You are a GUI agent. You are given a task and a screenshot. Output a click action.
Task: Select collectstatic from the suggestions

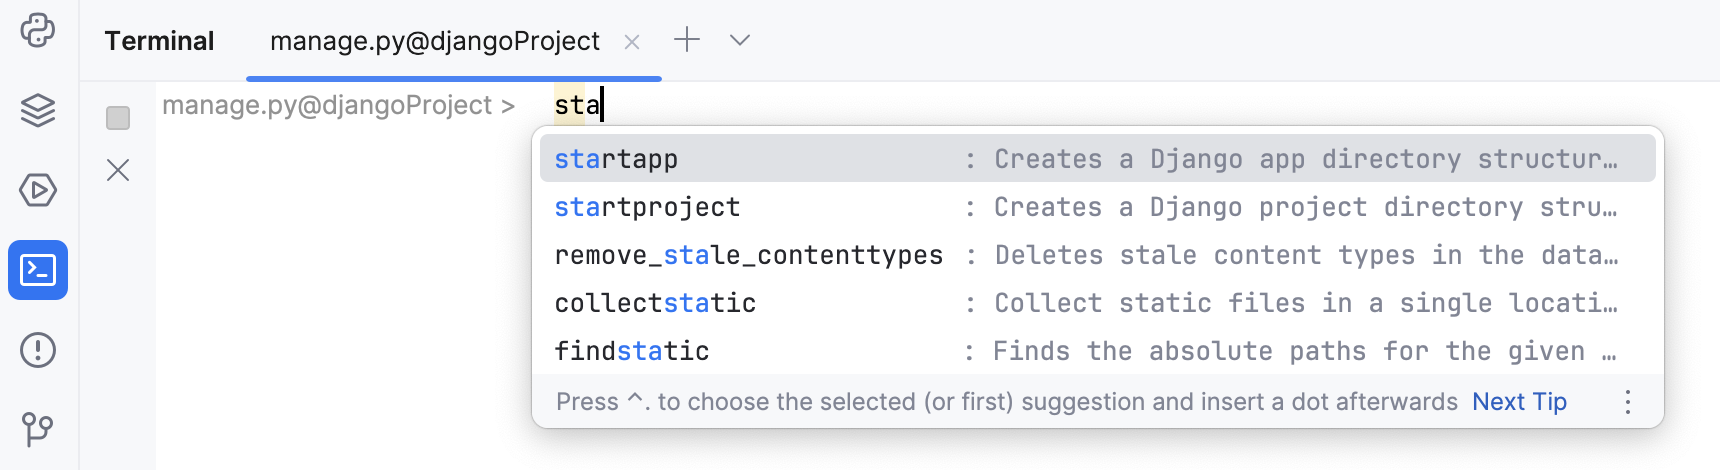(x=655, y=303)
